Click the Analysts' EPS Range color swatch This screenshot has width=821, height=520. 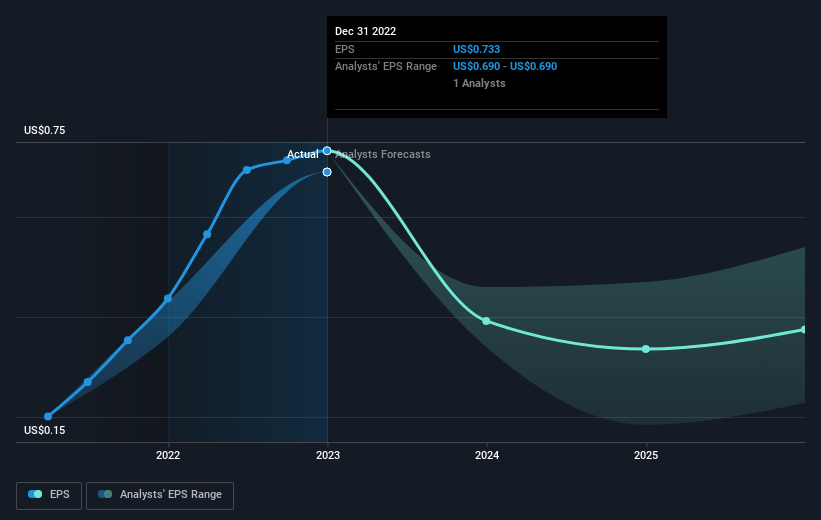105,494
